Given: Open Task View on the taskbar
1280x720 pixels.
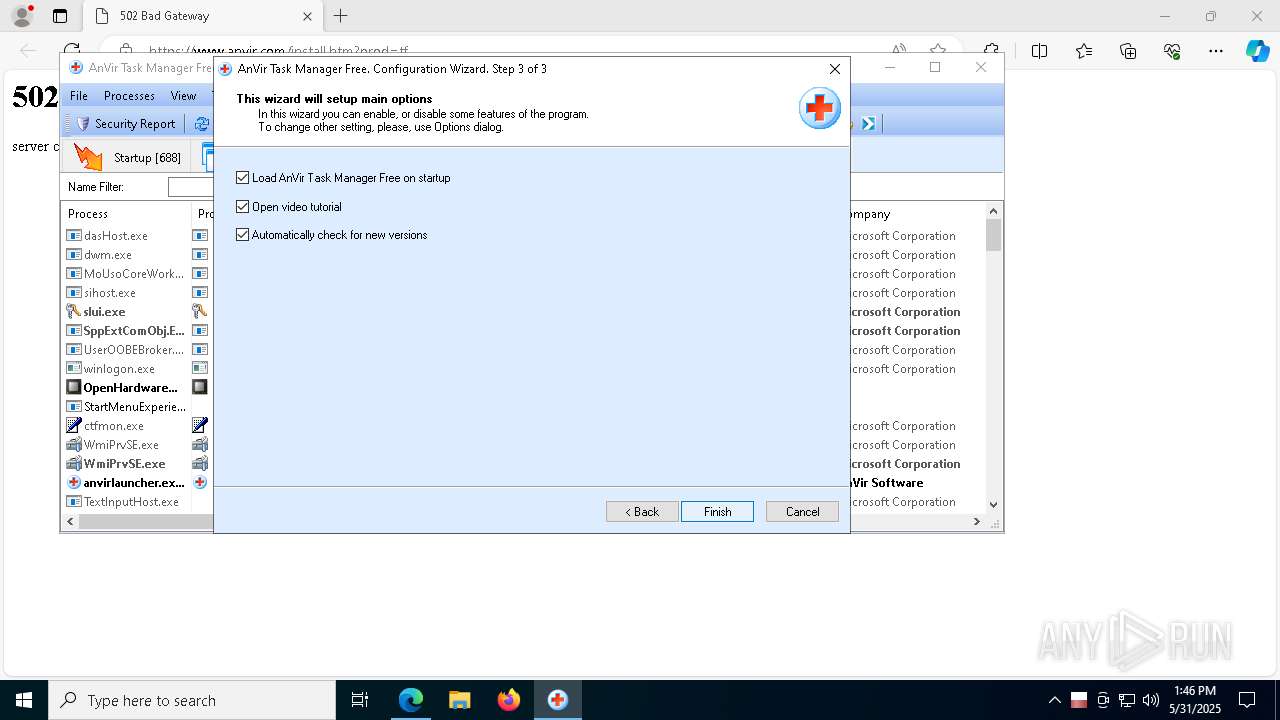Looking at the screenshot, I should (360, 700).
